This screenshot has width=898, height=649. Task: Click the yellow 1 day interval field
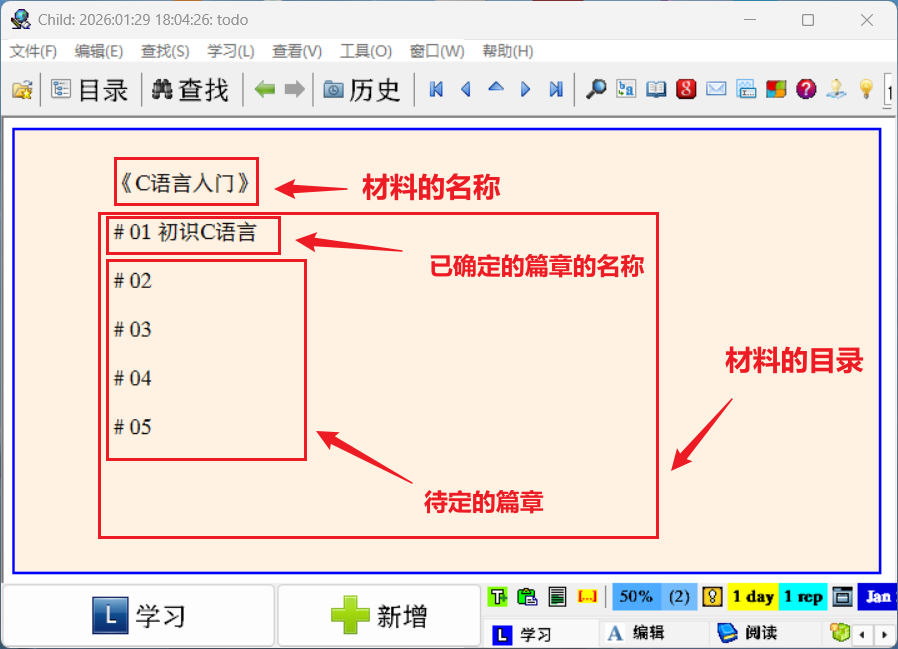753,597
